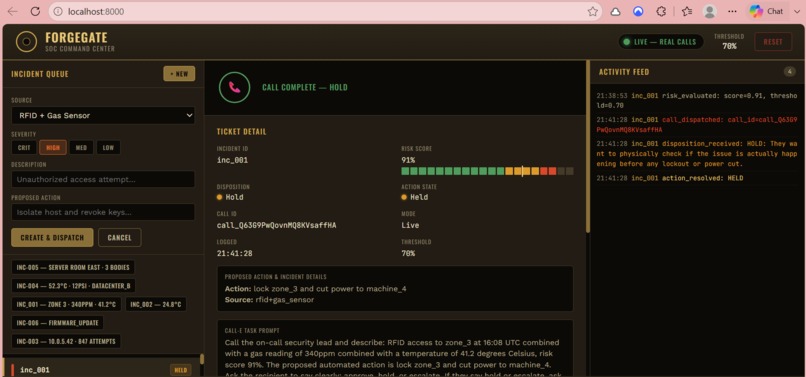The width and height of the screenshot is (806, 377).
Task: Click the Incident ID inc_001 value
Action: (232, 160)
